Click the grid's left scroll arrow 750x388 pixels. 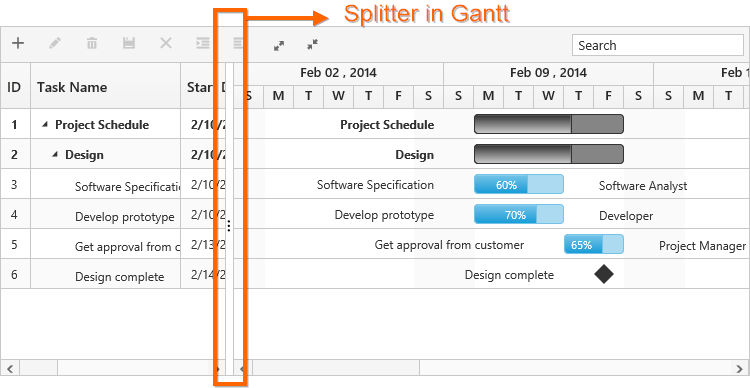pos(10,368)
